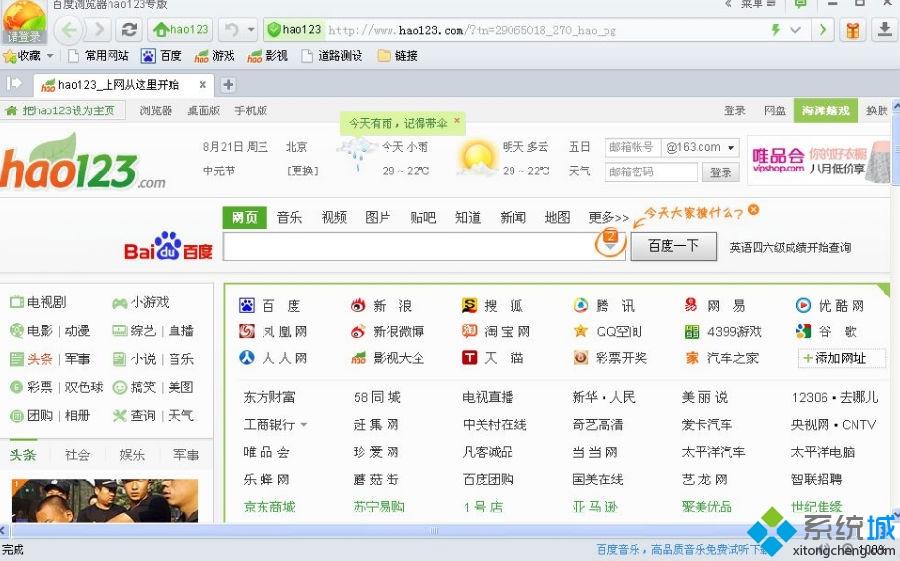Open the 常用网站 bookmark
The width and height of the screenshot is (900, 561).
click(98, 56)
